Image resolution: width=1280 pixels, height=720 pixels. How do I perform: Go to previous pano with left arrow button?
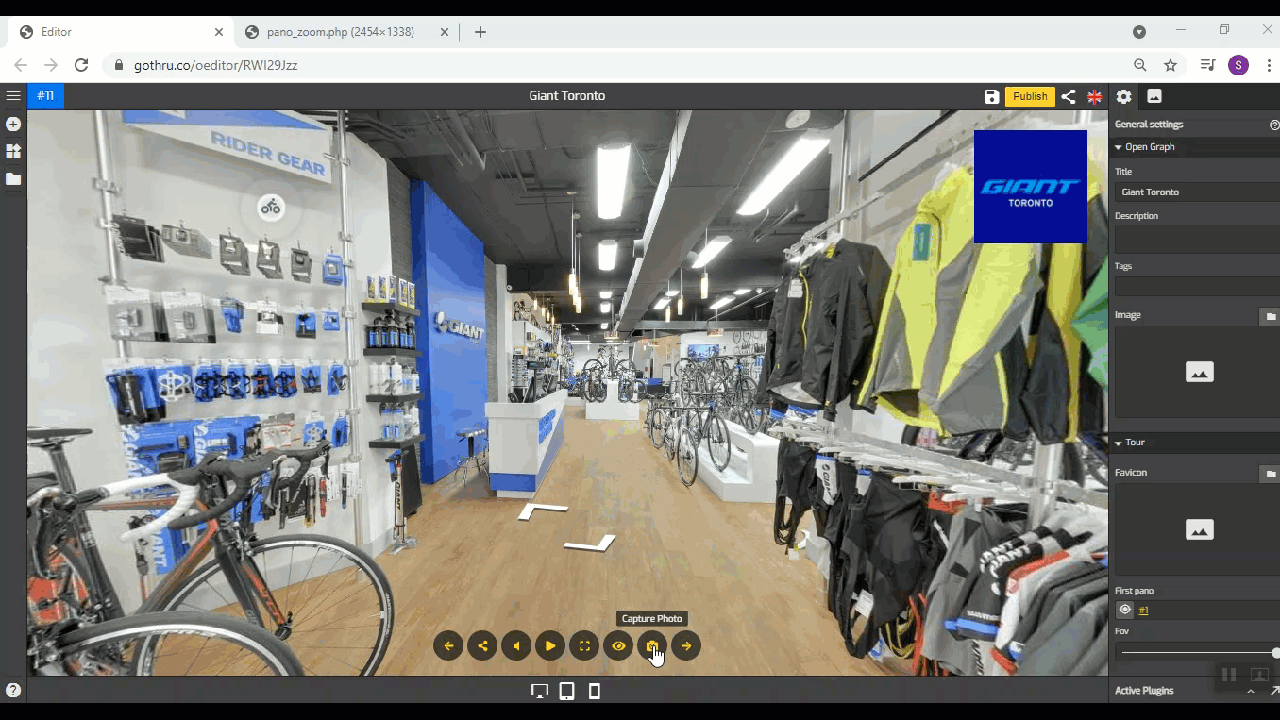pyautogui.click(x=449, y=646)
